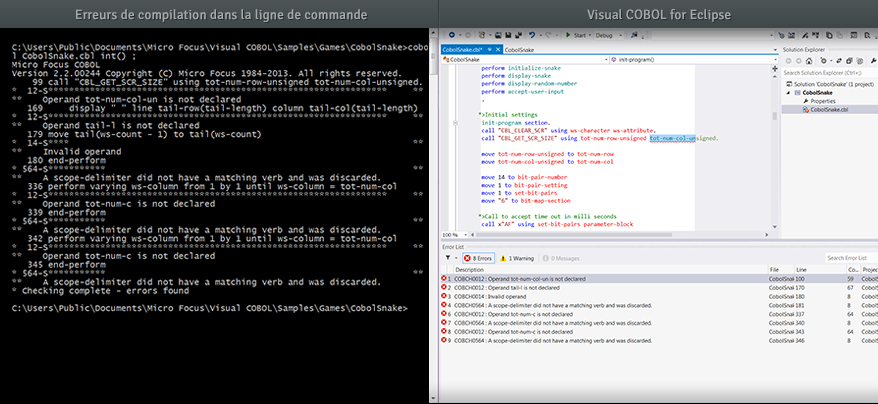Collapse the CobolSnake project node

point(789,92)
